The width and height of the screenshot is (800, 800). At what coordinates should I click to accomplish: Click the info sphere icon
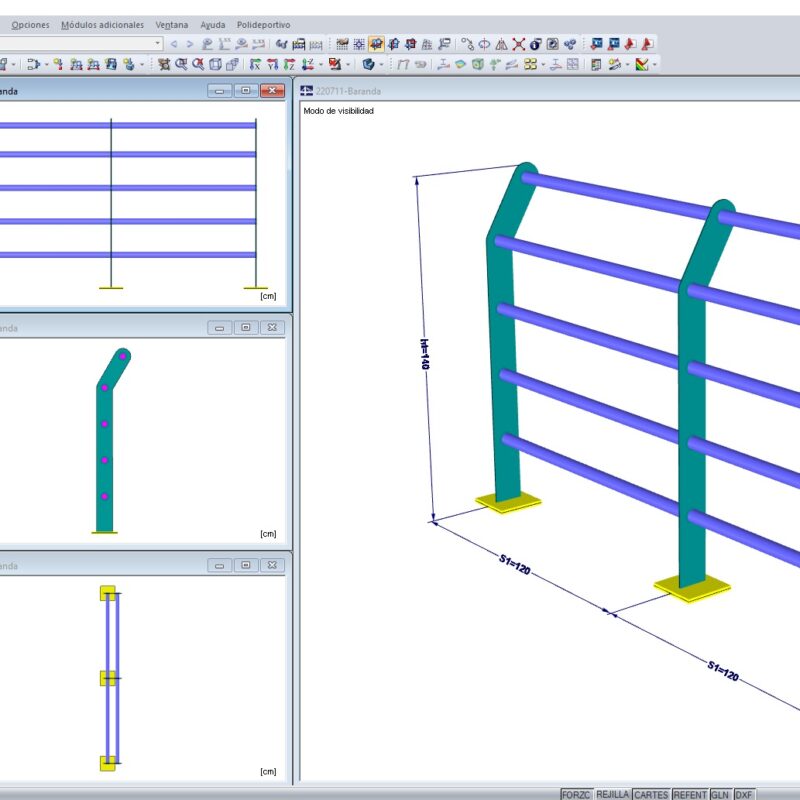click(x=535, y=44)
